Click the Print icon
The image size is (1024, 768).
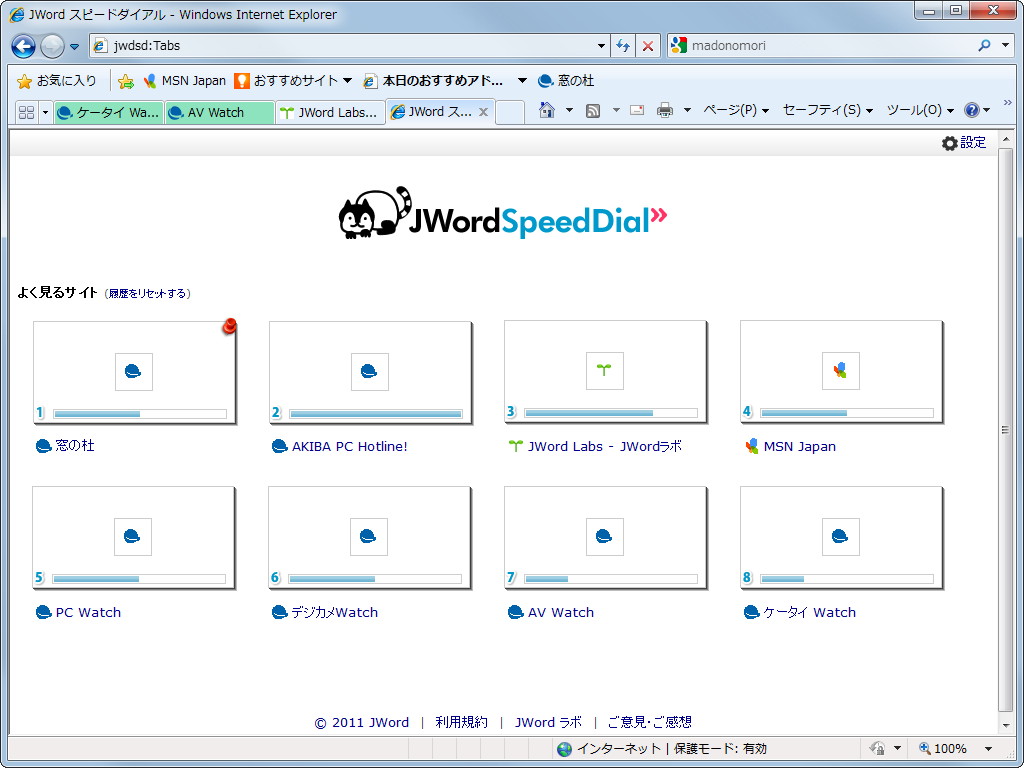pyautogui.click(x=665, y=110)
